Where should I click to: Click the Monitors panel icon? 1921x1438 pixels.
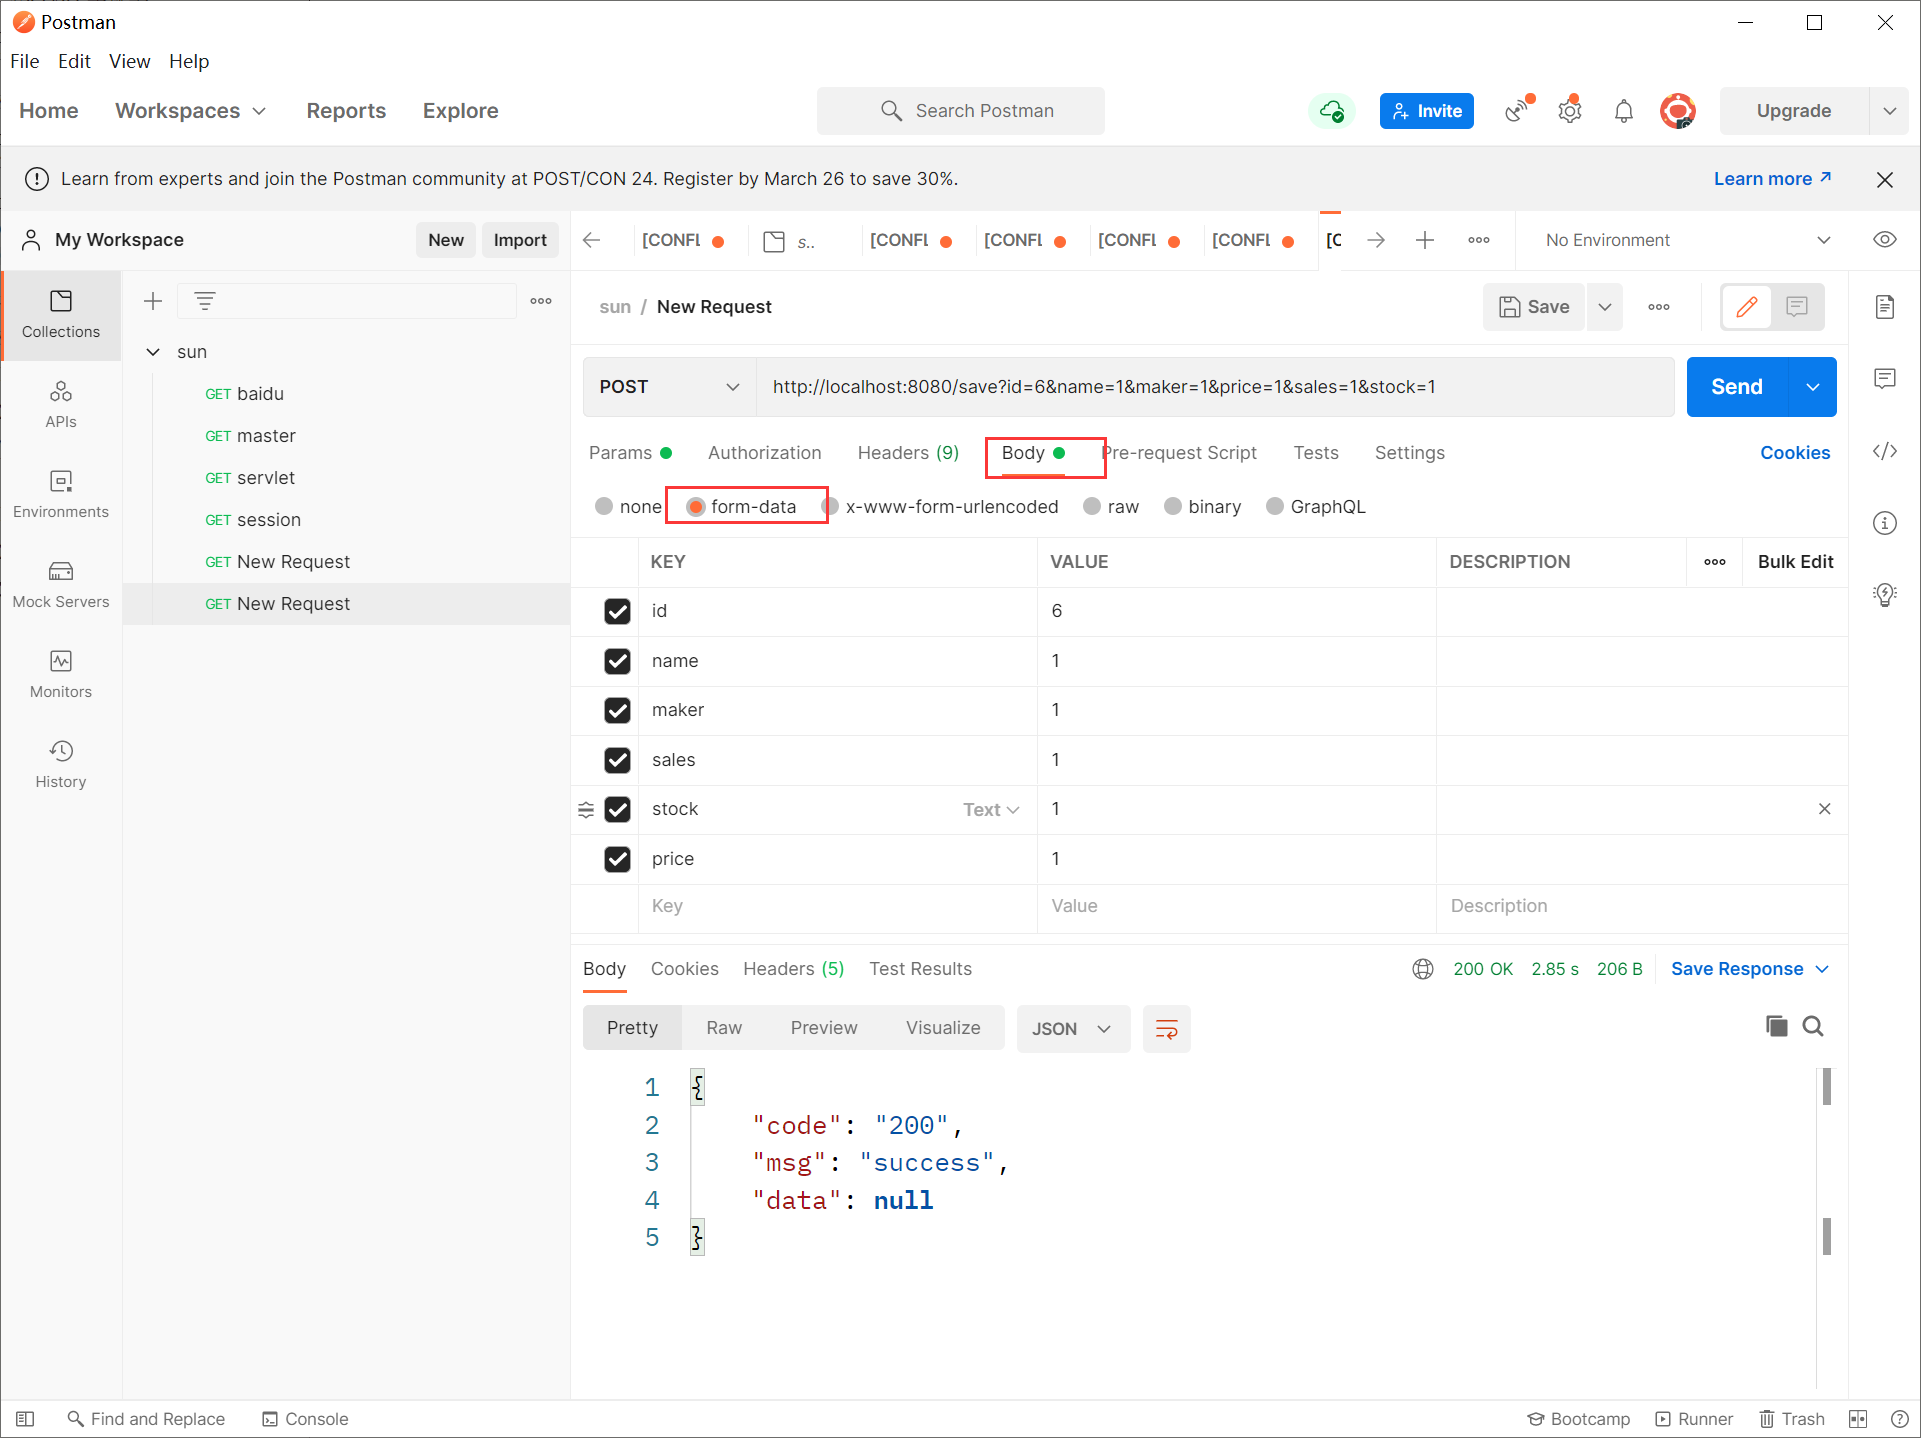tap(60, 660)
